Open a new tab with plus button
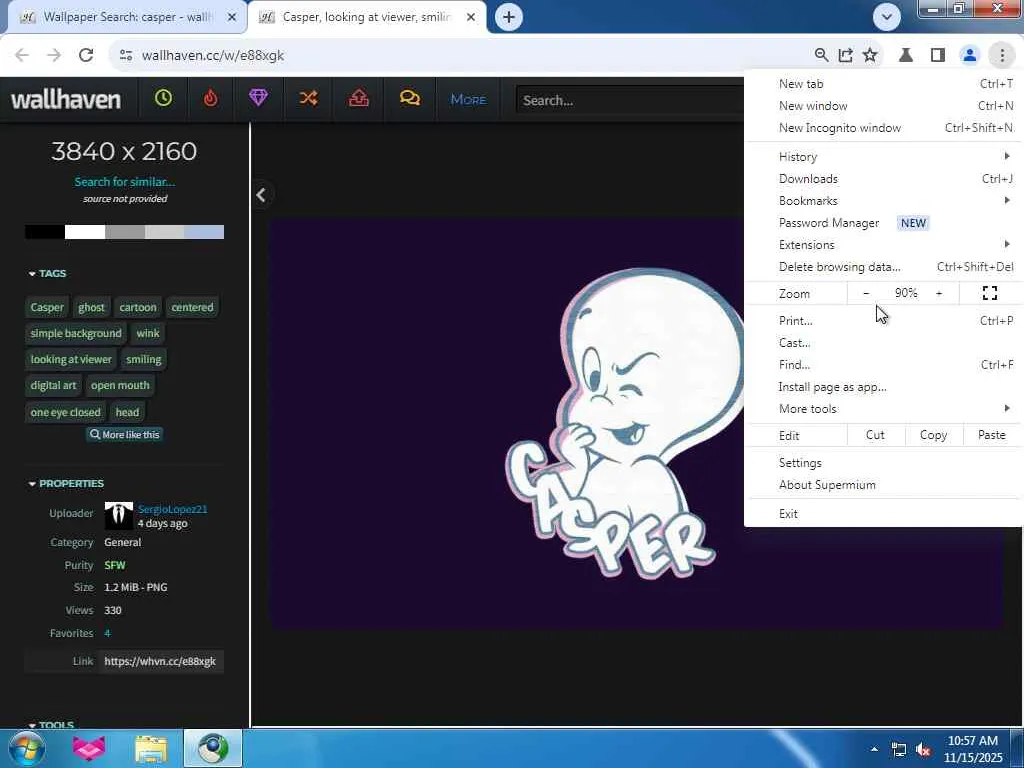 click(x=509, y=17)
